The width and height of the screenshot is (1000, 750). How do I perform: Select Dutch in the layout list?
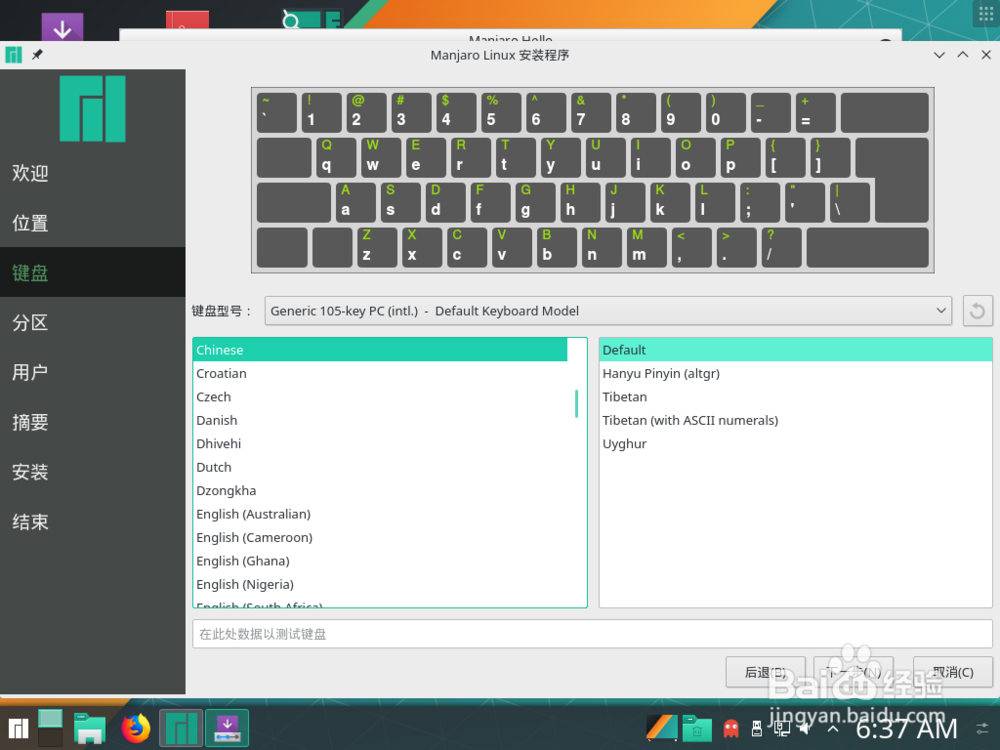click(x=379, y=467)
